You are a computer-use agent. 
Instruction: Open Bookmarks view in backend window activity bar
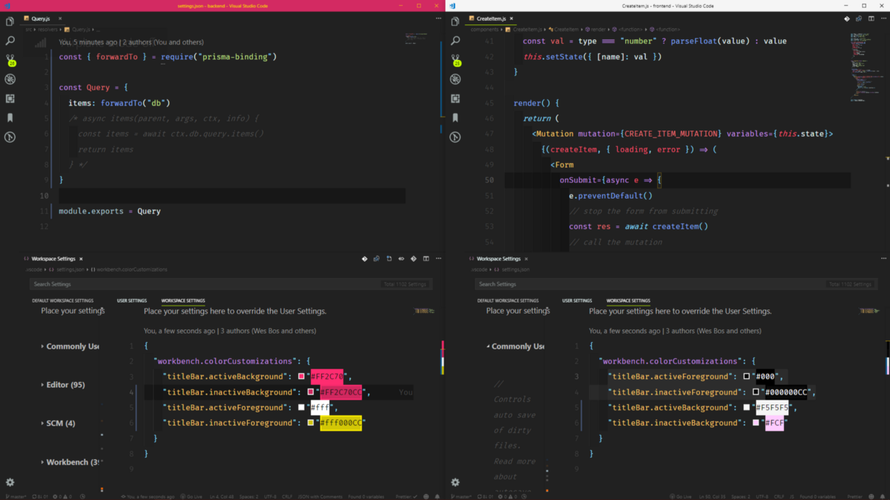[x=10, y=117]
